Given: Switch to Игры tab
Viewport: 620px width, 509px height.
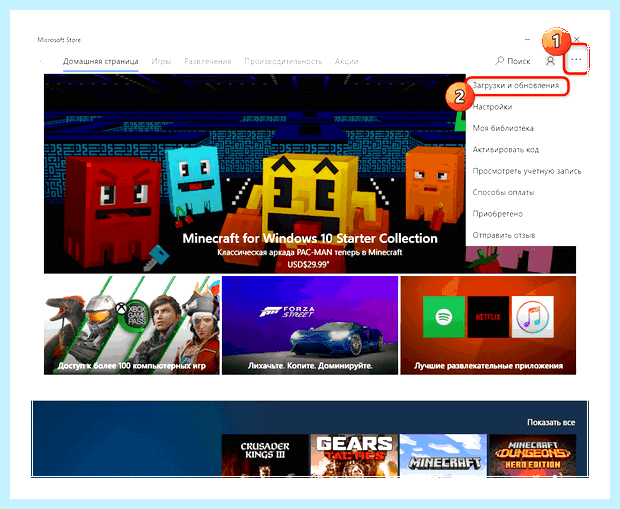Looking at the screenshot, I should 161,61.
